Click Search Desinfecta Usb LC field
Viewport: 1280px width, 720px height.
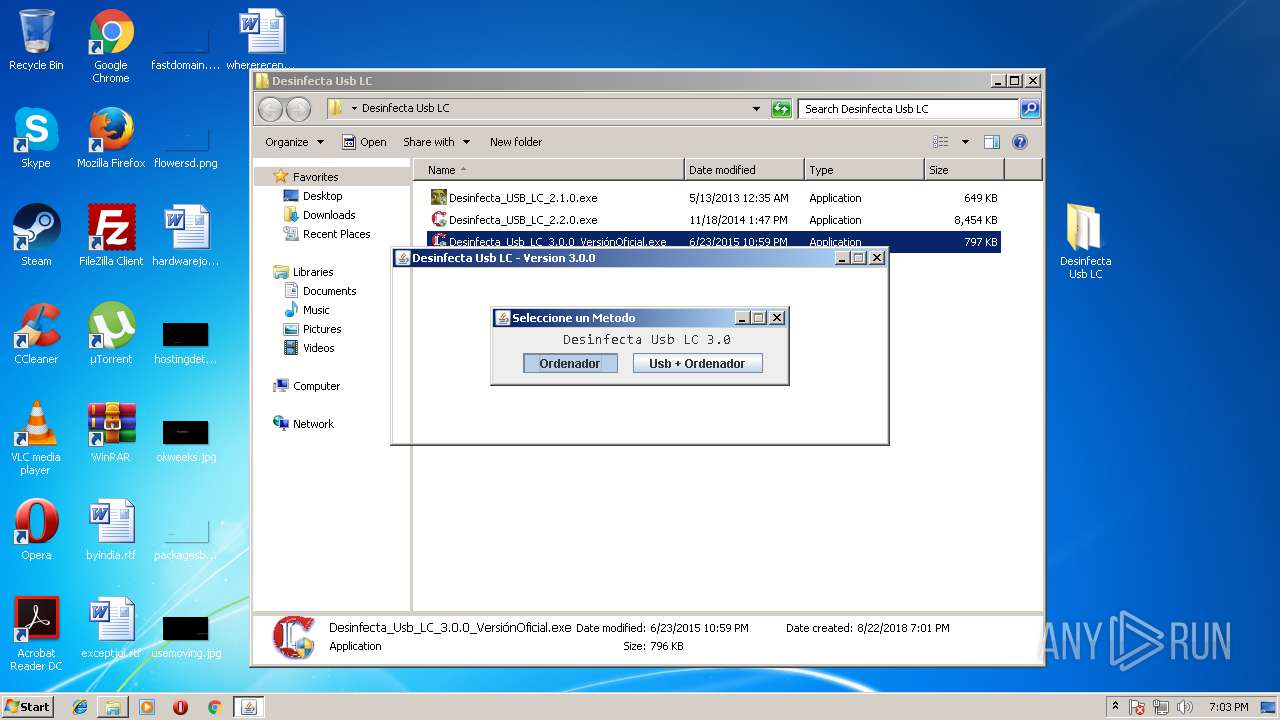coord(908,109)
